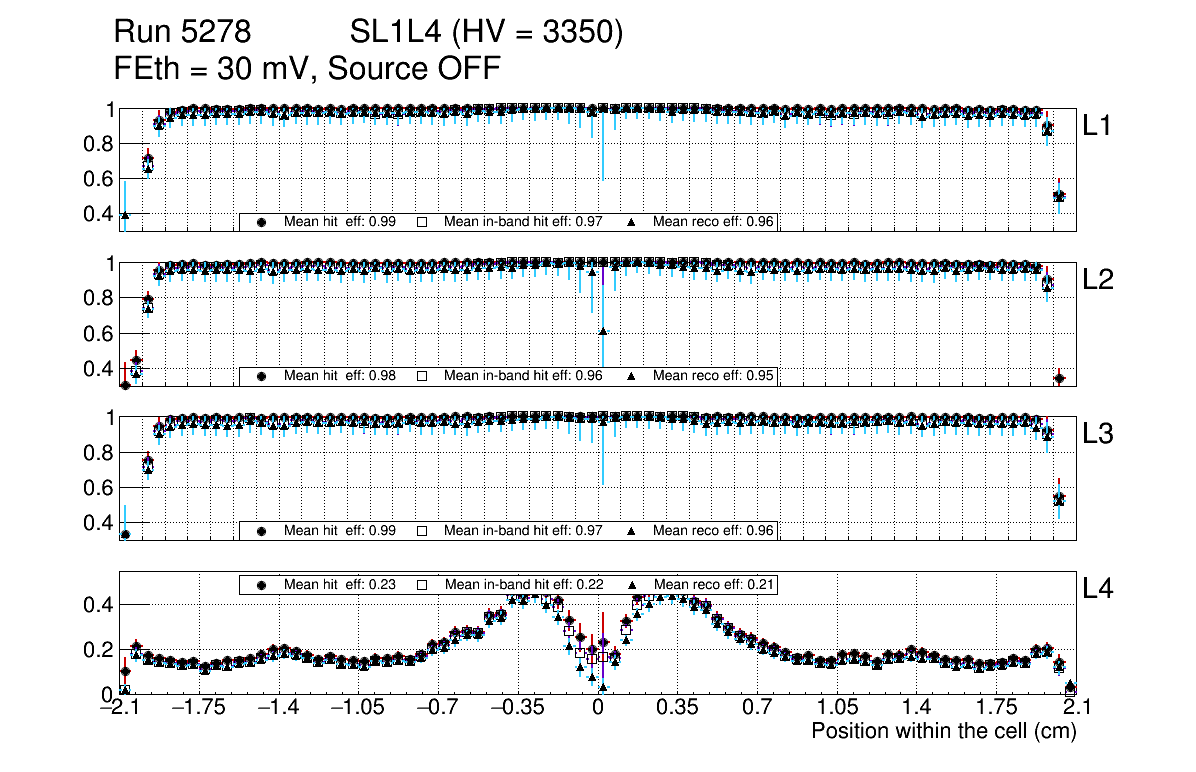The image size is (1196, 772).
Task: Click "Mean reco eff: 0.95" in L2 legend
Action: coord(713,376)
